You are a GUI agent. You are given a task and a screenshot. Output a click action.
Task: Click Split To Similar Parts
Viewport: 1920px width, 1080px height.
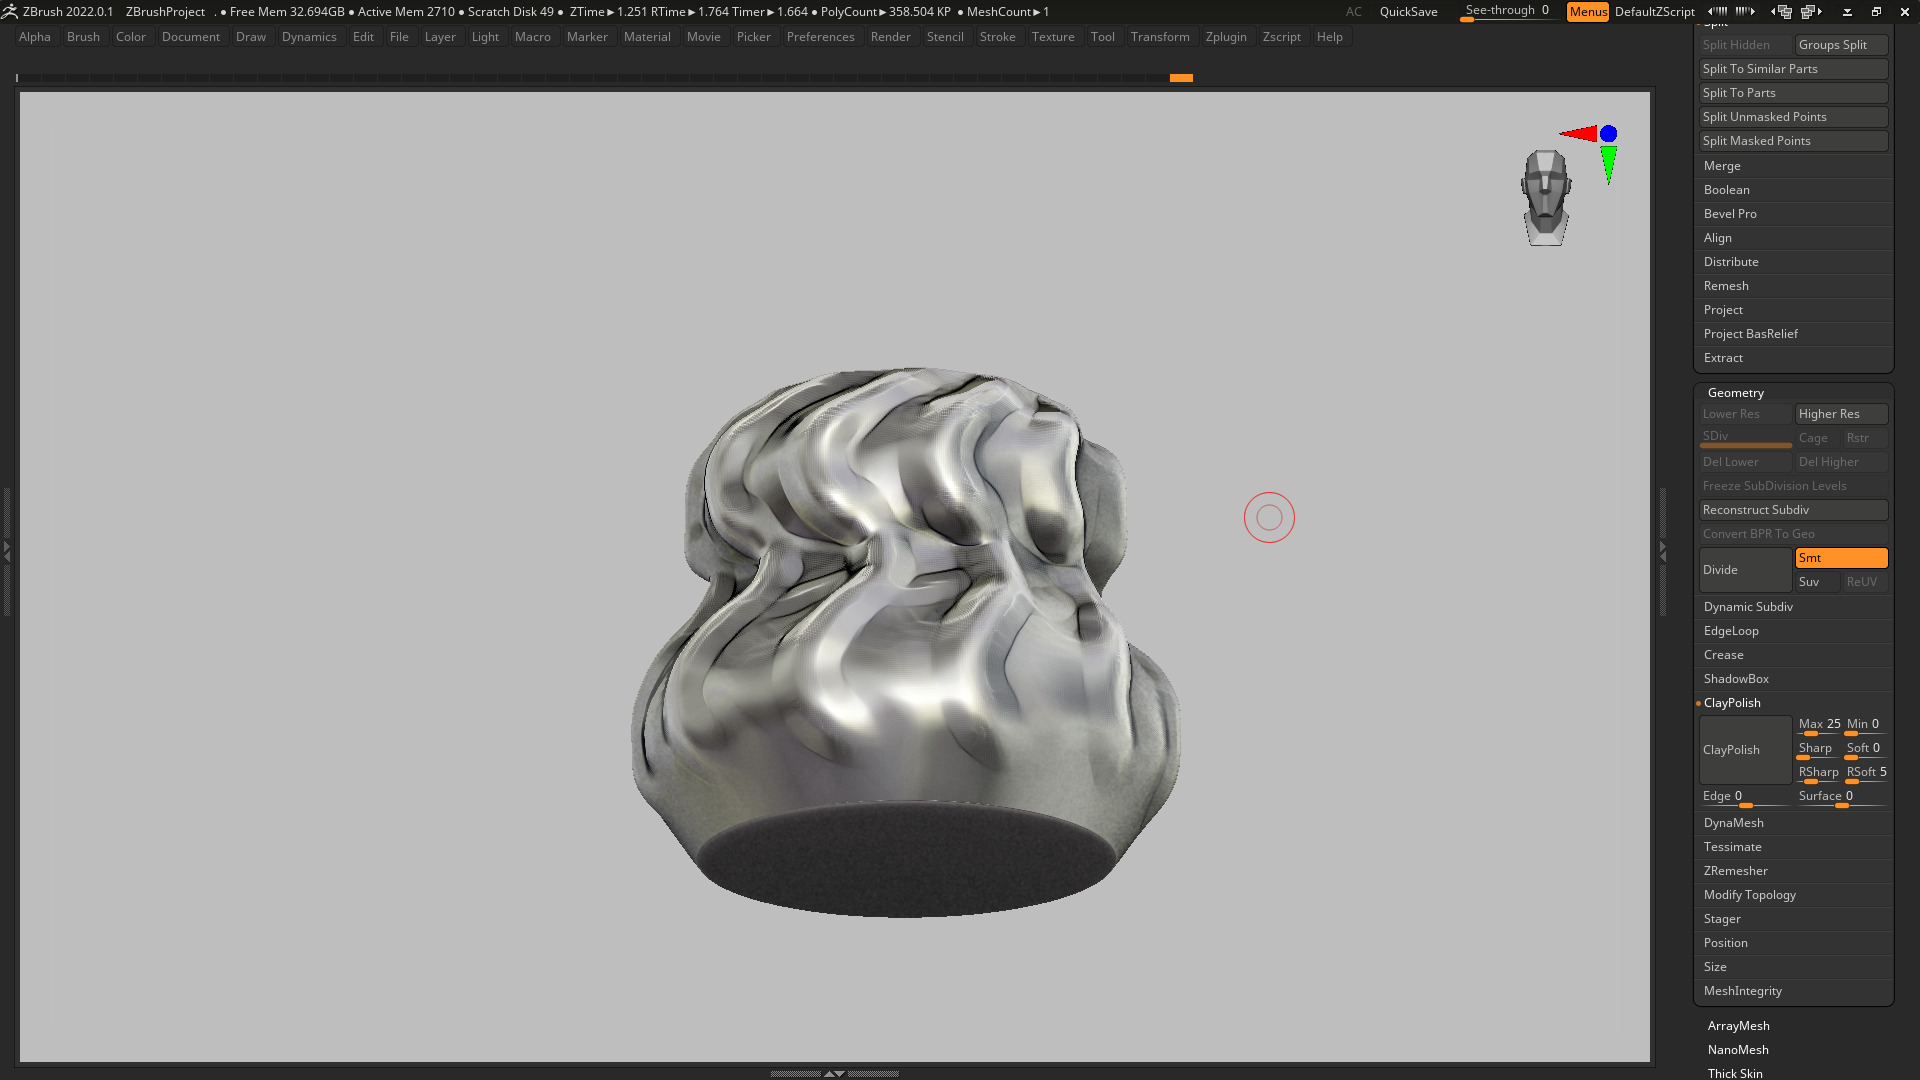tap(1793, 69)
